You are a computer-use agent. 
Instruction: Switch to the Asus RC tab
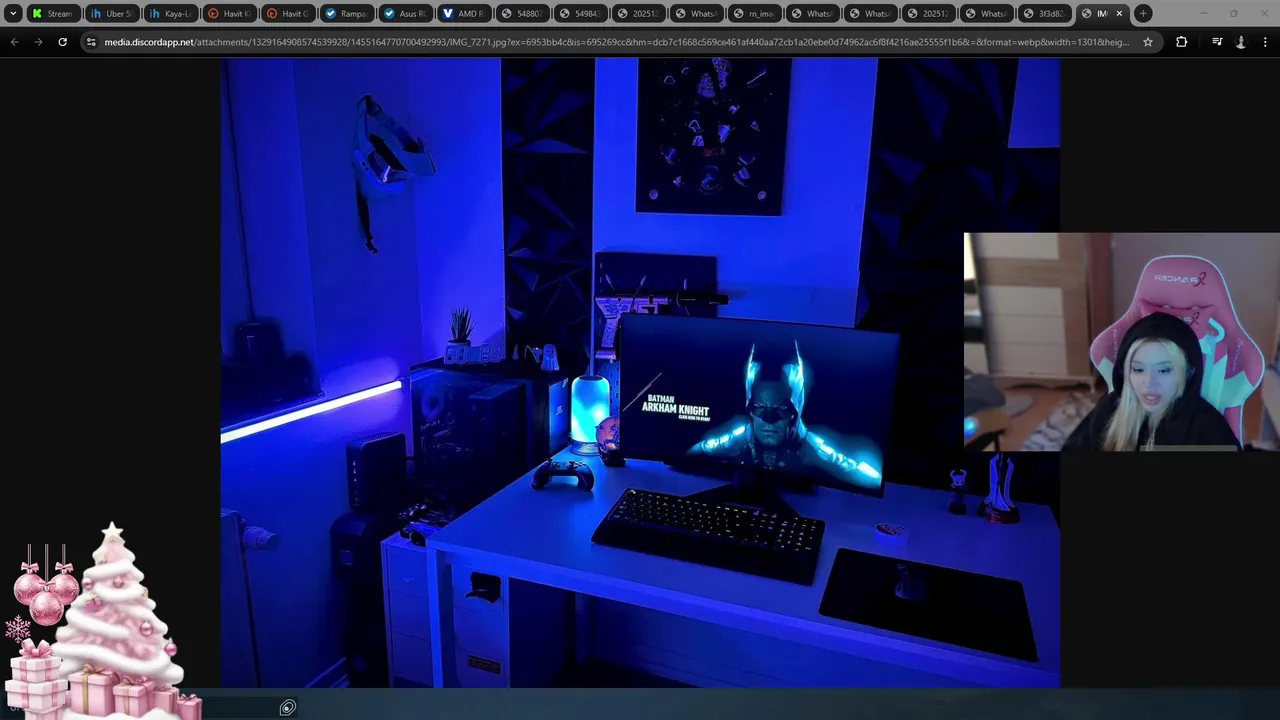point(405,14)
